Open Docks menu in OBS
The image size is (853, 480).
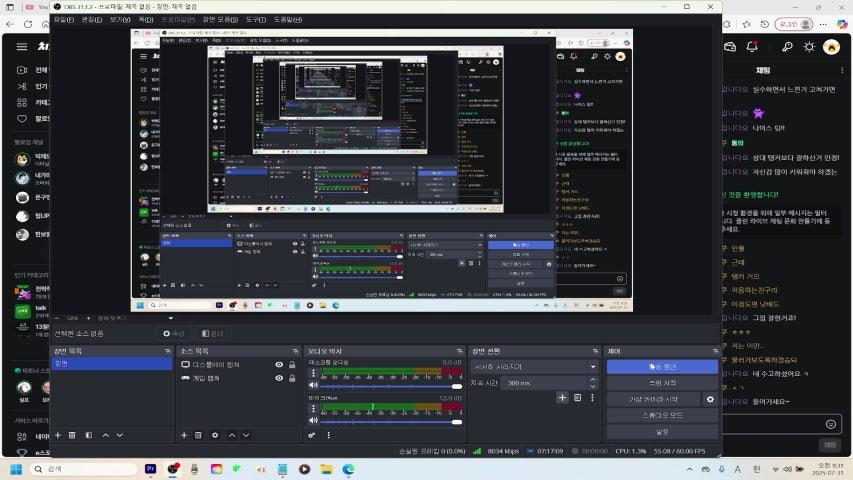[x=145, y=20]
